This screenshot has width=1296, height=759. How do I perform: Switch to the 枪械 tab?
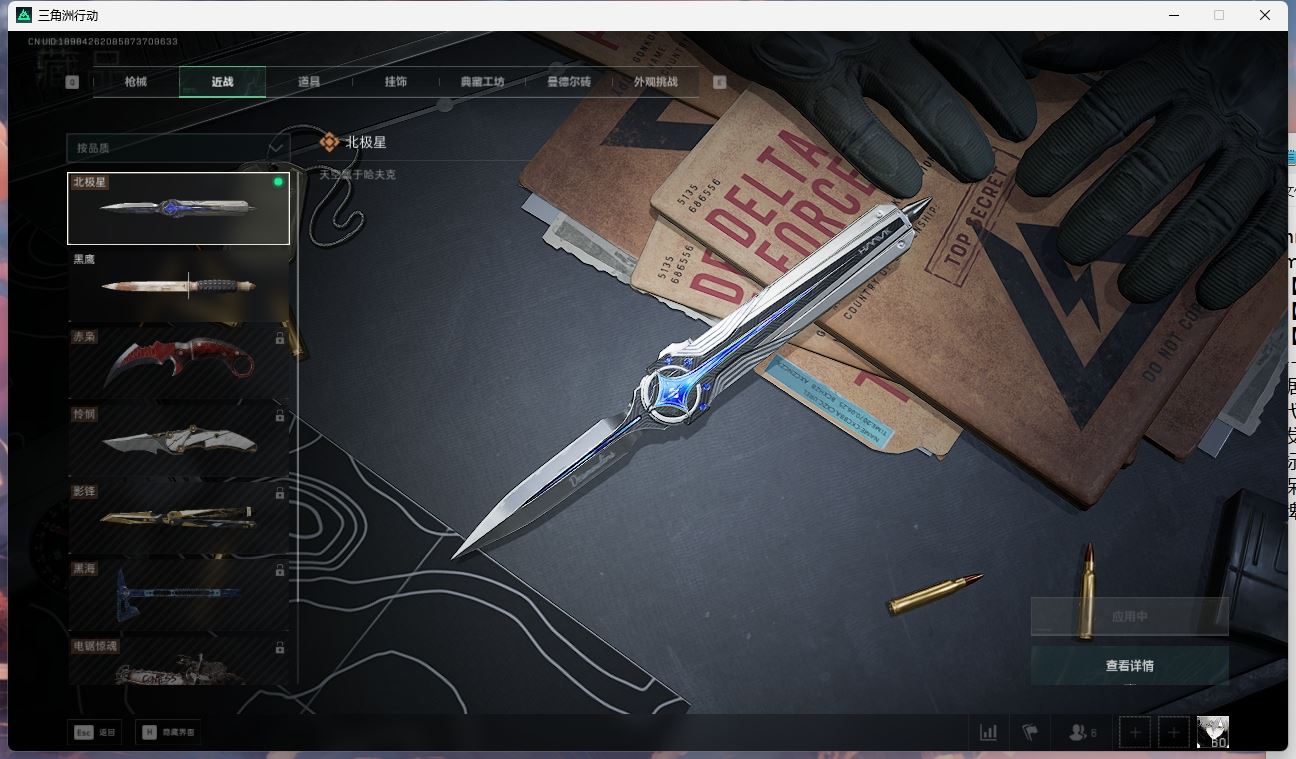pyautogui.click(x=136, y=82)
